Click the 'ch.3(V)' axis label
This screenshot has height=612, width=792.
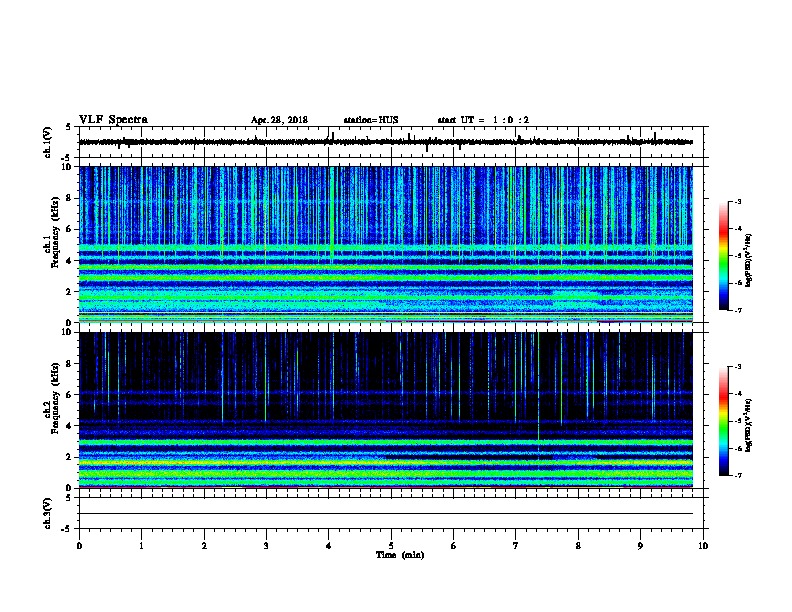coord(47,513)
